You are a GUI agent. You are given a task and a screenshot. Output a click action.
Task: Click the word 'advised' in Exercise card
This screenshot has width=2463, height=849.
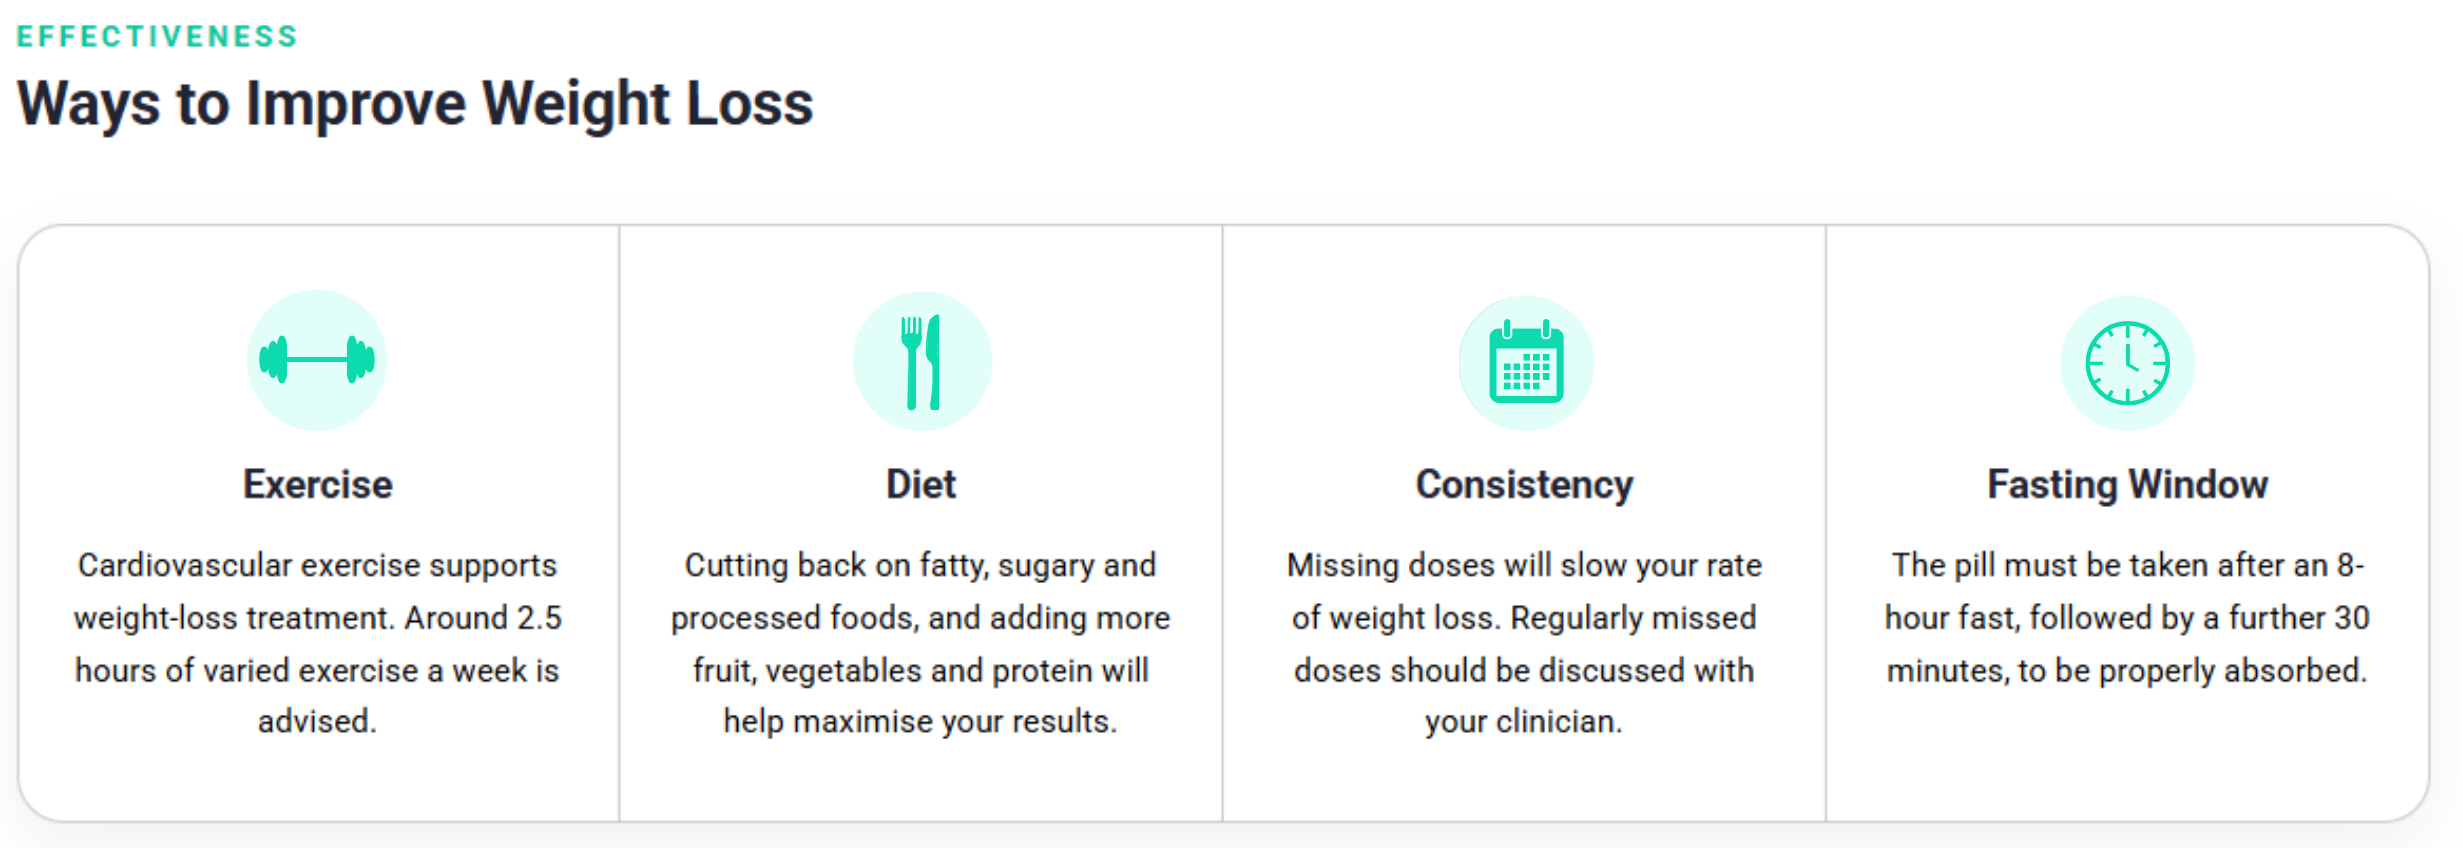point(314,721)
